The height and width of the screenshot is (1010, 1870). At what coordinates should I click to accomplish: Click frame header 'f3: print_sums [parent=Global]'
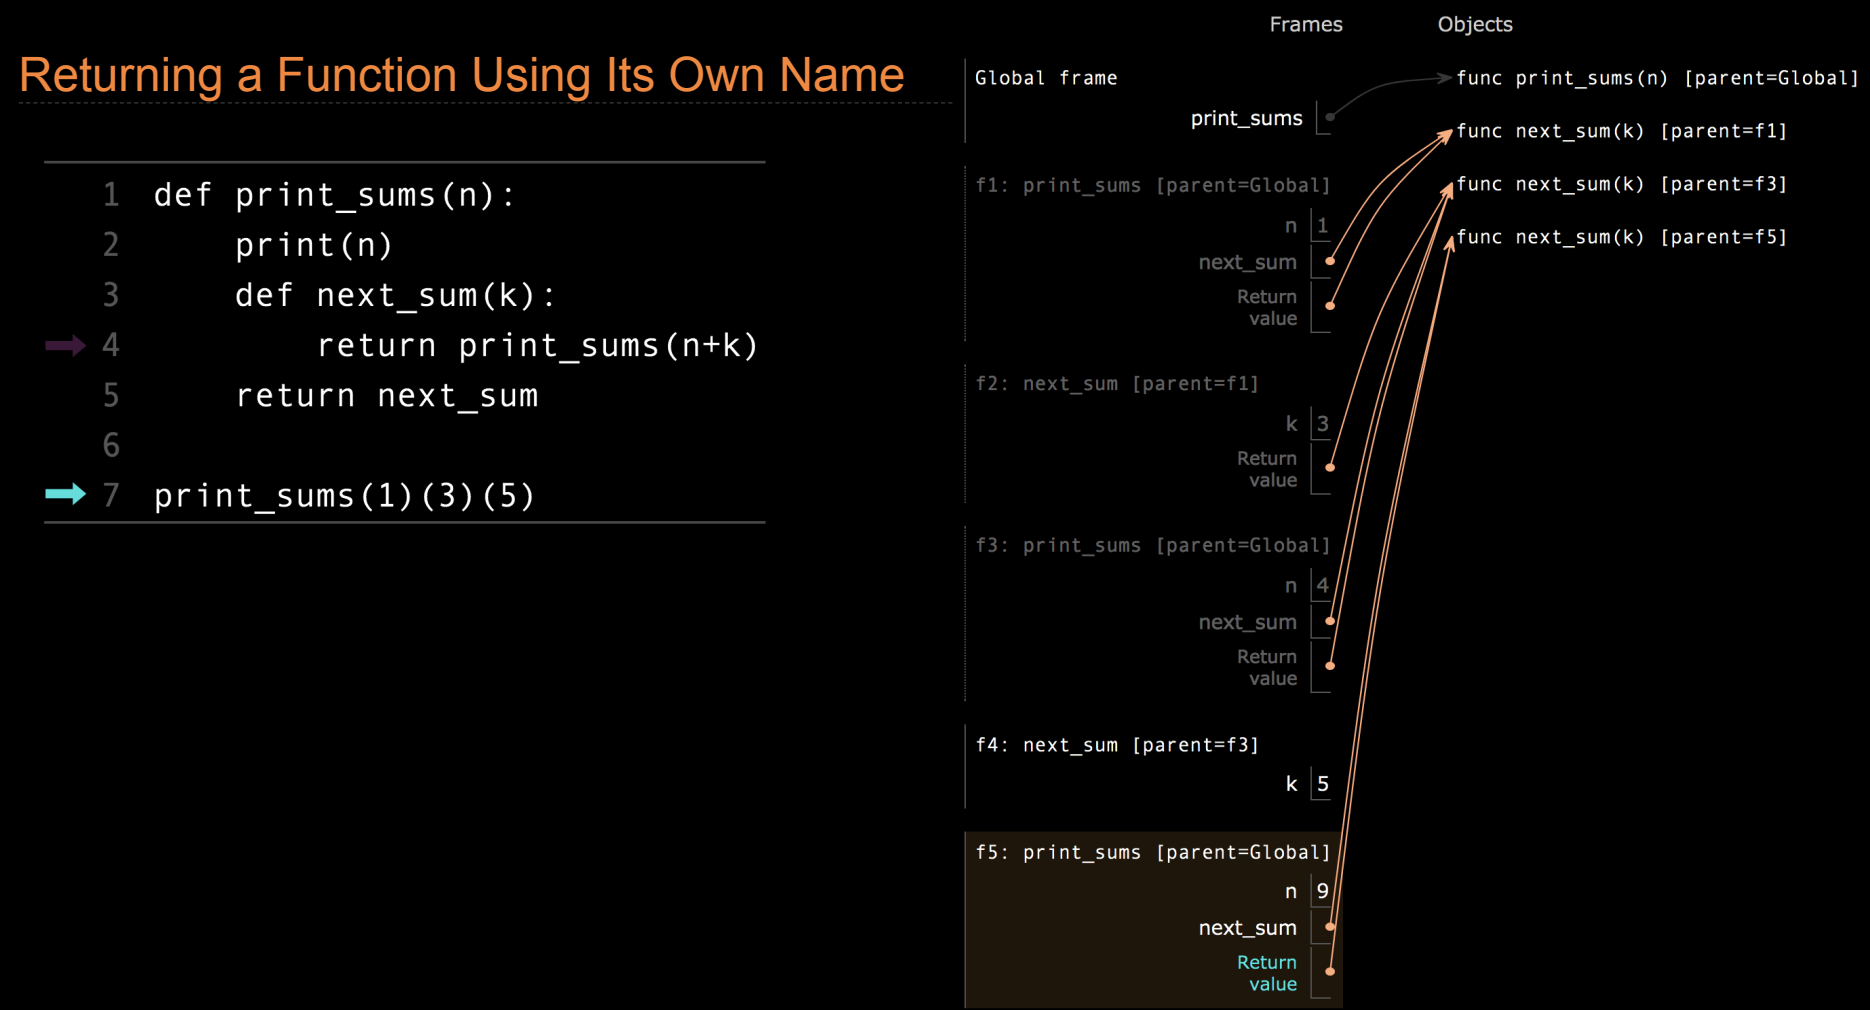pos(1153,545)
